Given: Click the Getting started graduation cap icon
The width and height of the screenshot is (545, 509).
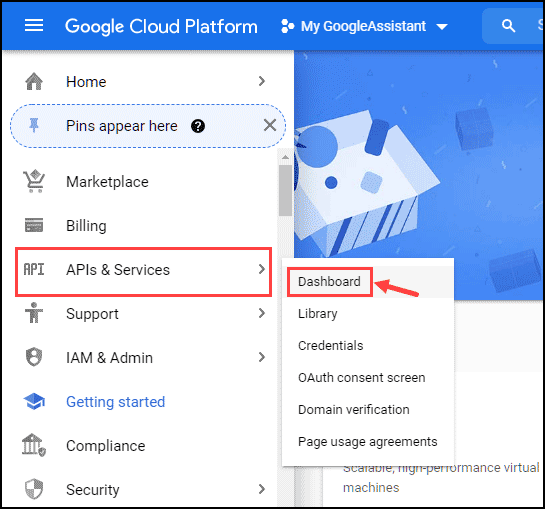Looking at the screenshot, I should pos(34,402).
